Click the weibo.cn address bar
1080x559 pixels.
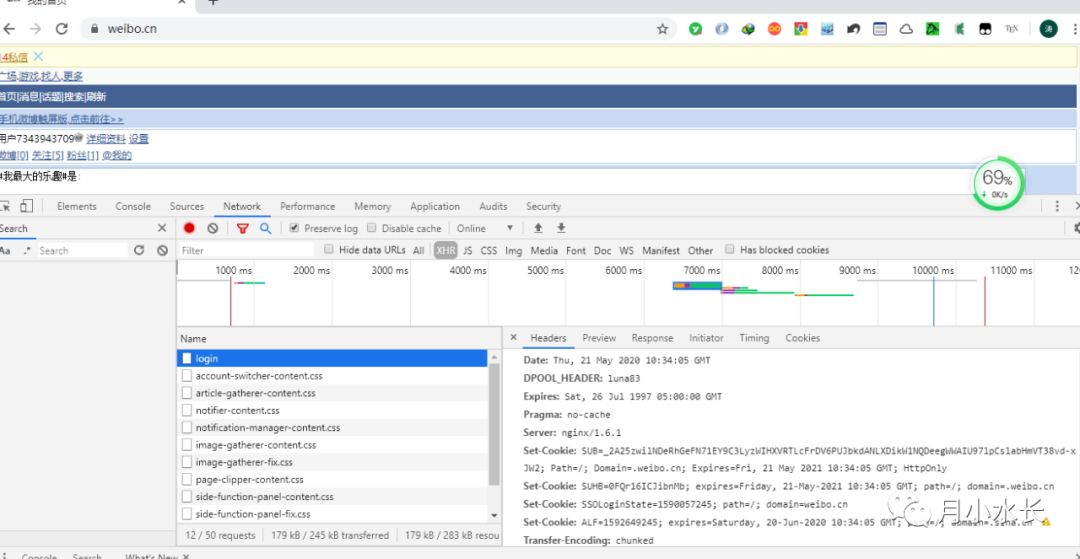tap(379, 29)
